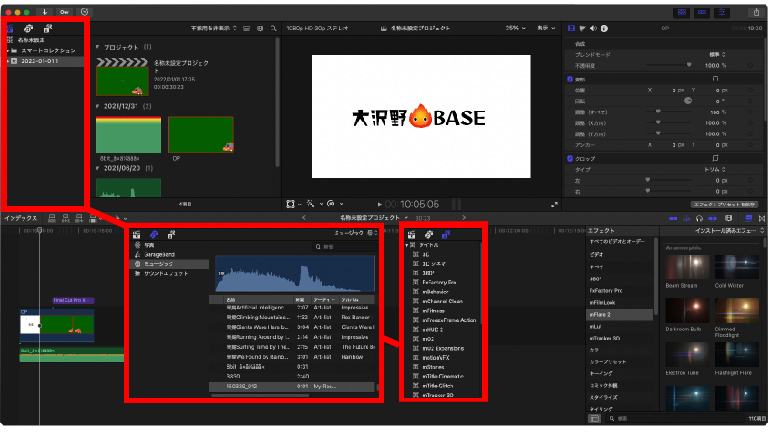768x432 pixels.
Task: Open the crop type トリム dropdown
Action: 715,169
